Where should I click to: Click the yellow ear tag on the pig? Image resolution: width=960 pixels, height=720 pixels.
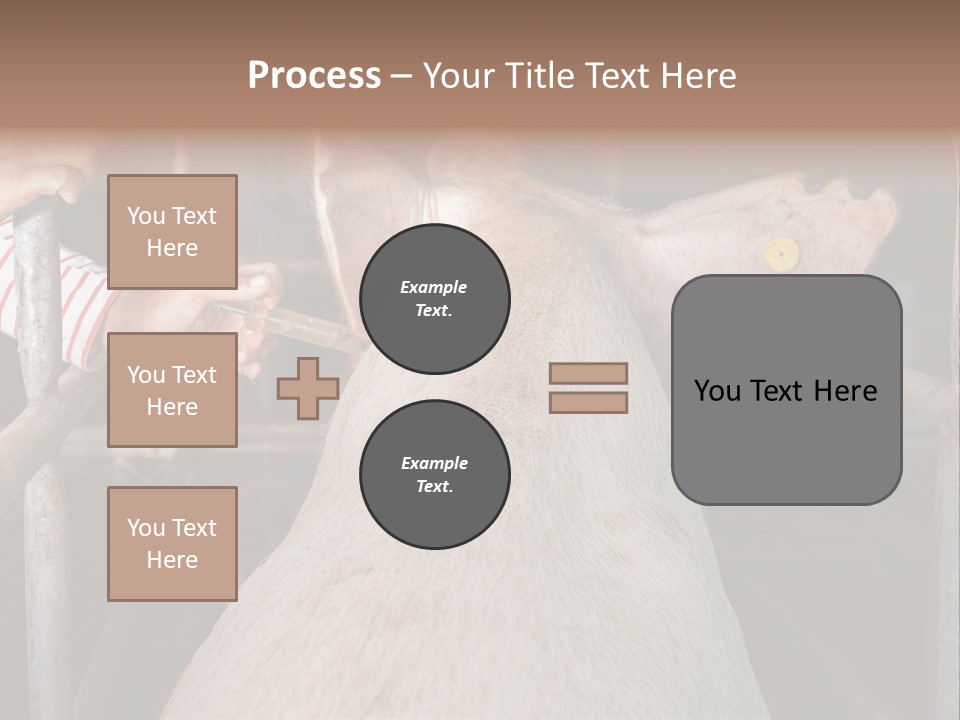point(782,254)
